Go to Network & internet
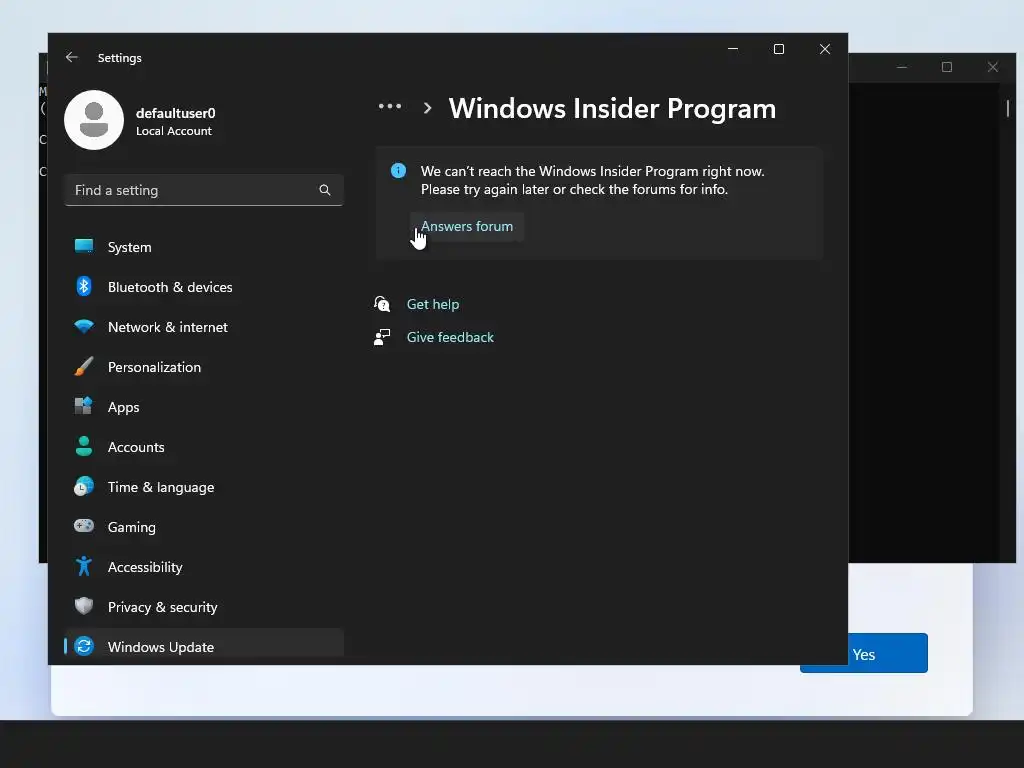Image resolution: width=1024 pixels, height=768 pixels. coord(204,327)
